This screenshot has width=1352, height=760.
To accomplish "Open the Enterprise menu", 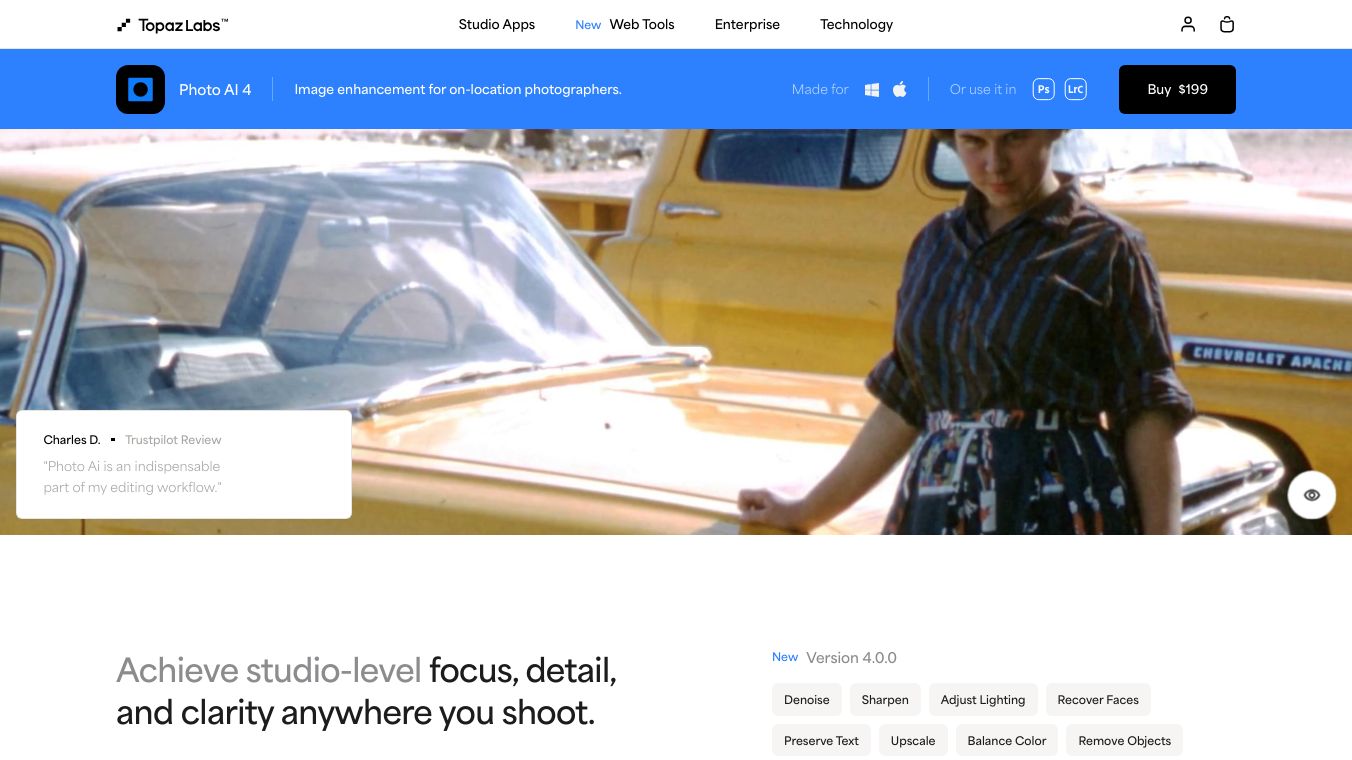I will pos(747,24).
